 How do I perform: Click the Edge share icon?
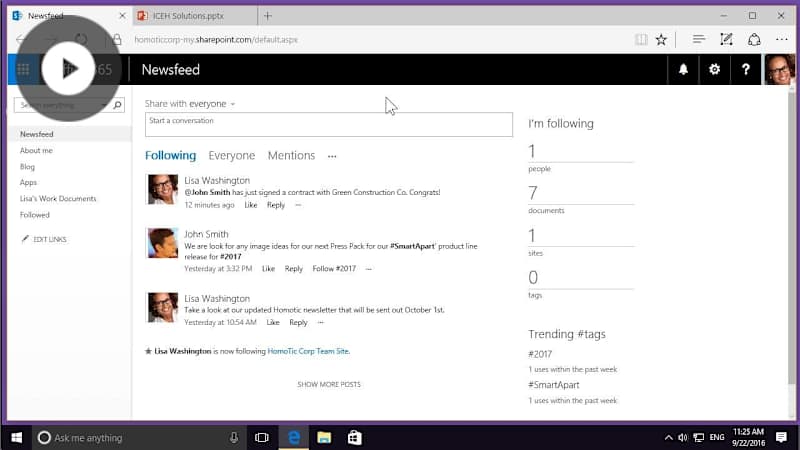click(754, 39)
